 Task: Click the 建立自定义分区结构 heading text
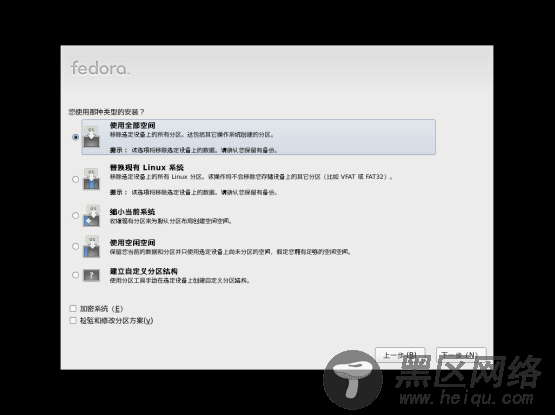click(144, 271)
